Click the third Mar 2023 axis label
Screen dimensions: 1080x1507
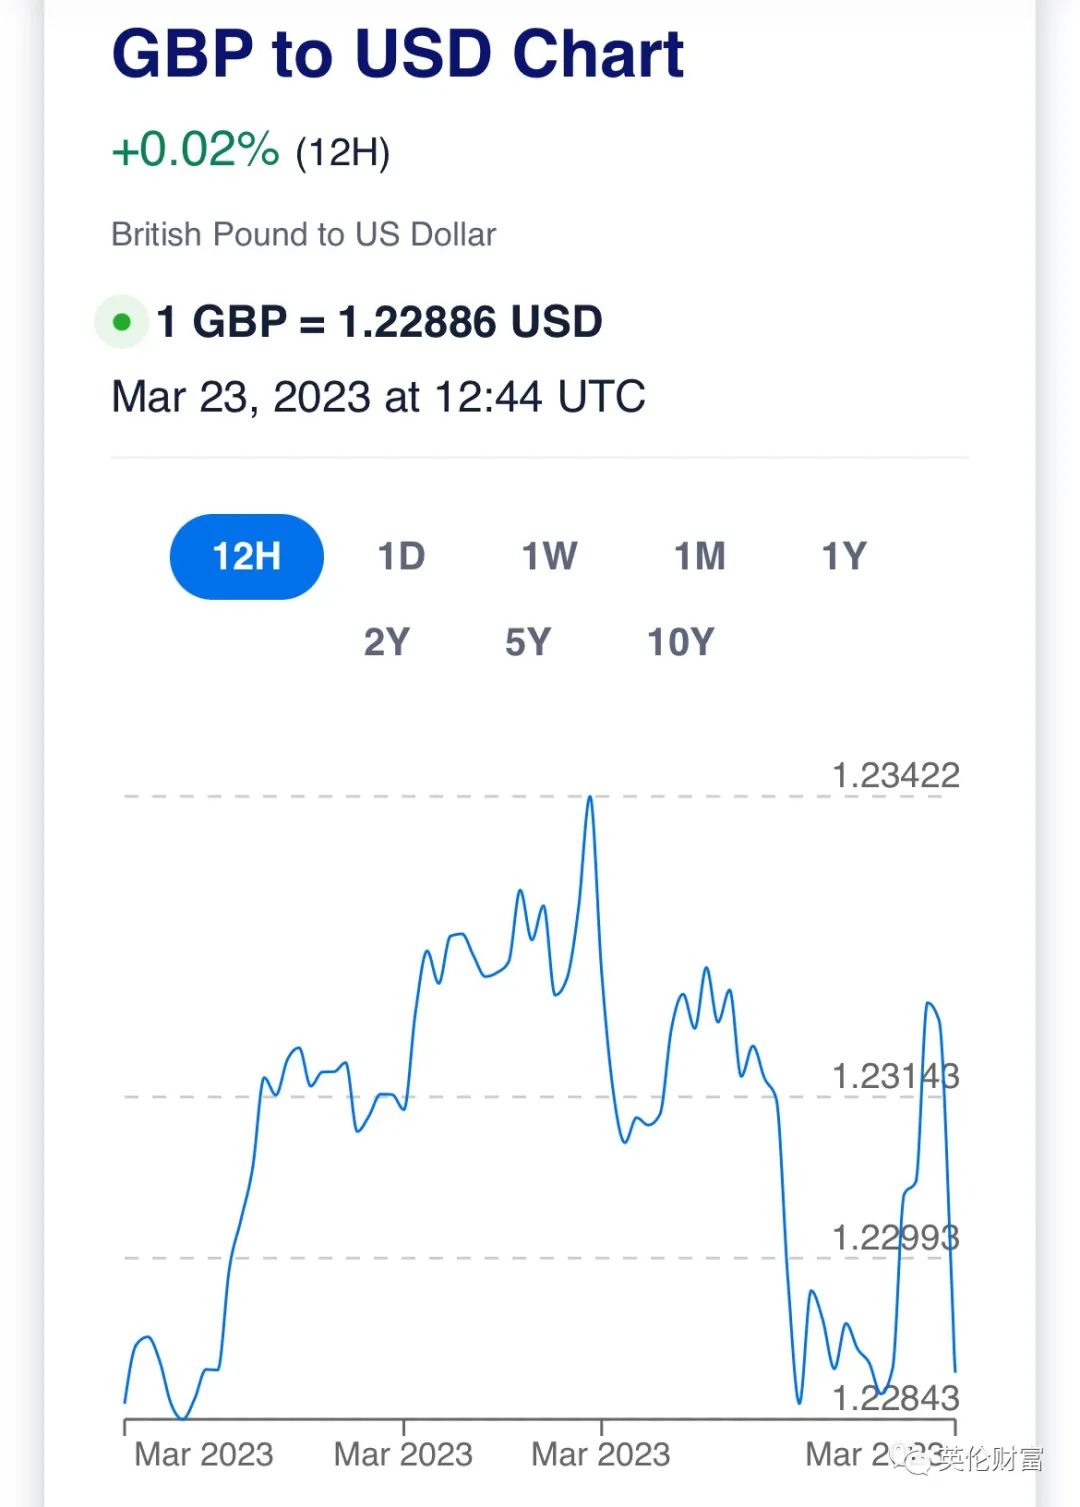pos(601,1454)
